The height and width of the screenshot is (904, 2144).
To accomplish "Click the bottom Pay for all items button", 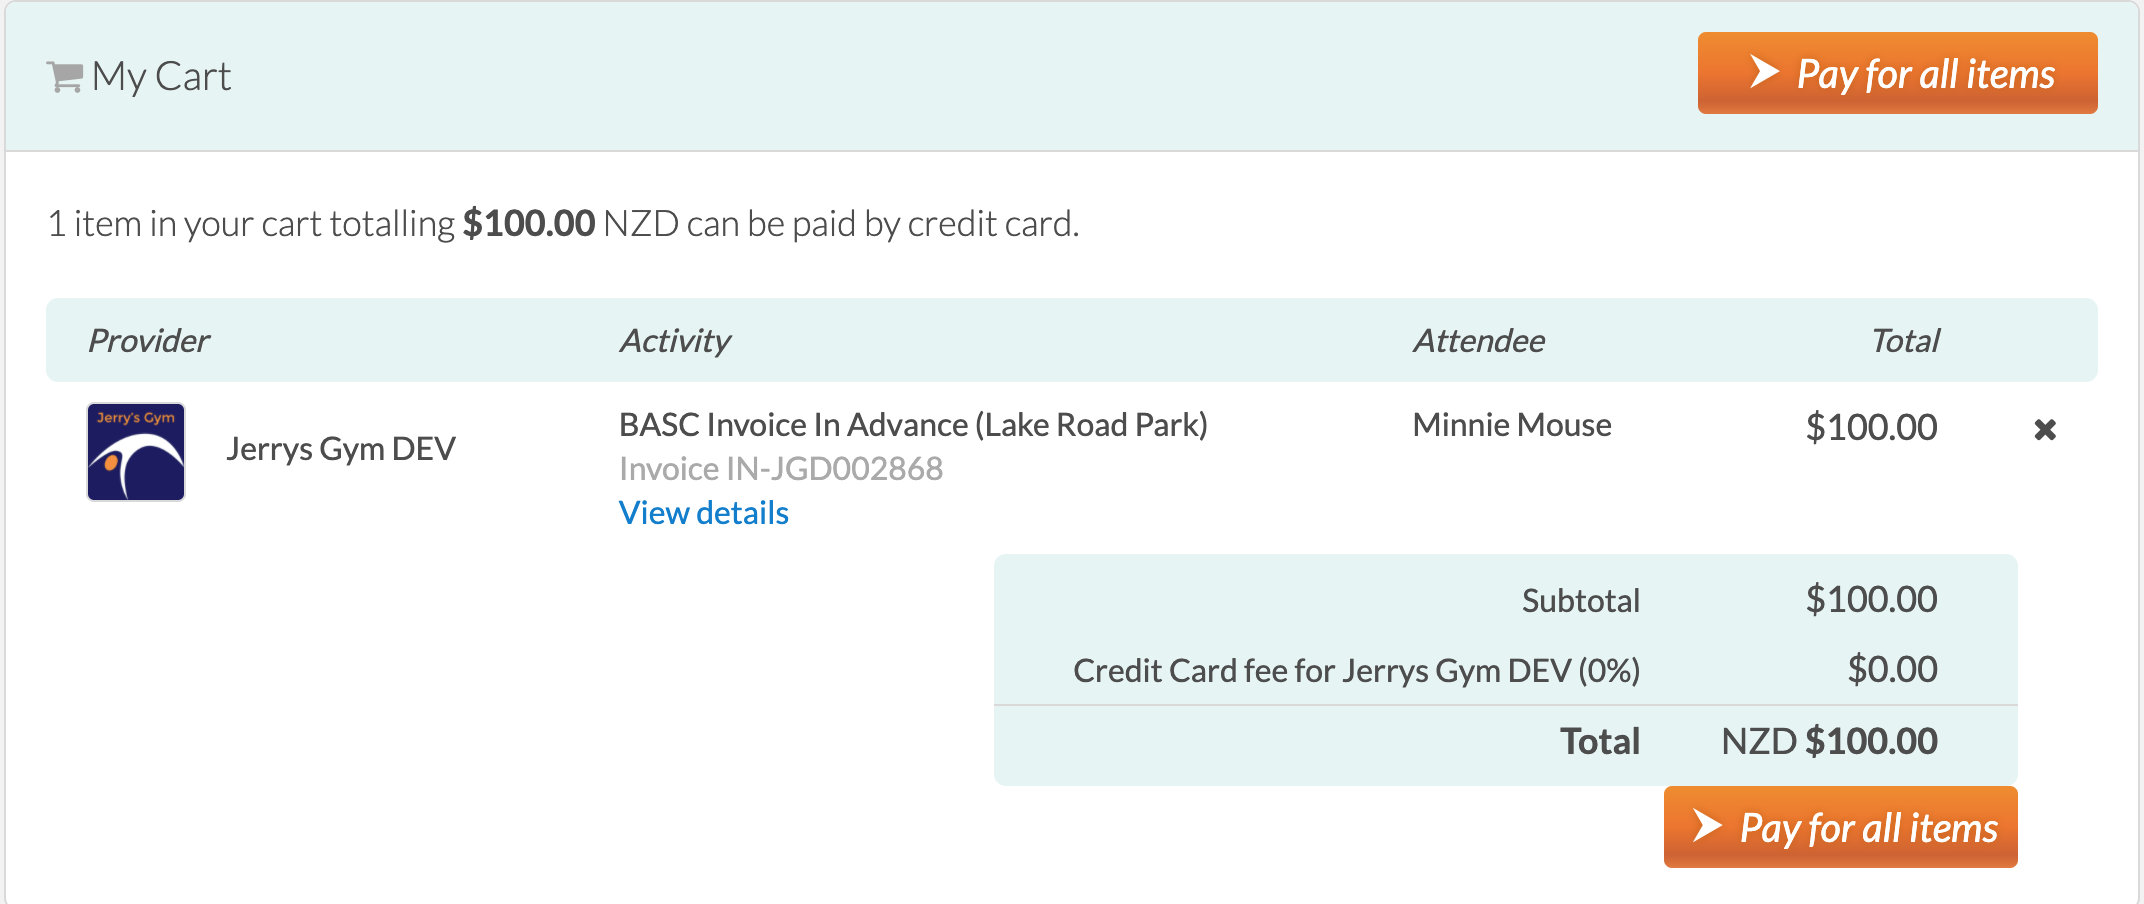I will pyautogui.click(x=1840, y=827).
